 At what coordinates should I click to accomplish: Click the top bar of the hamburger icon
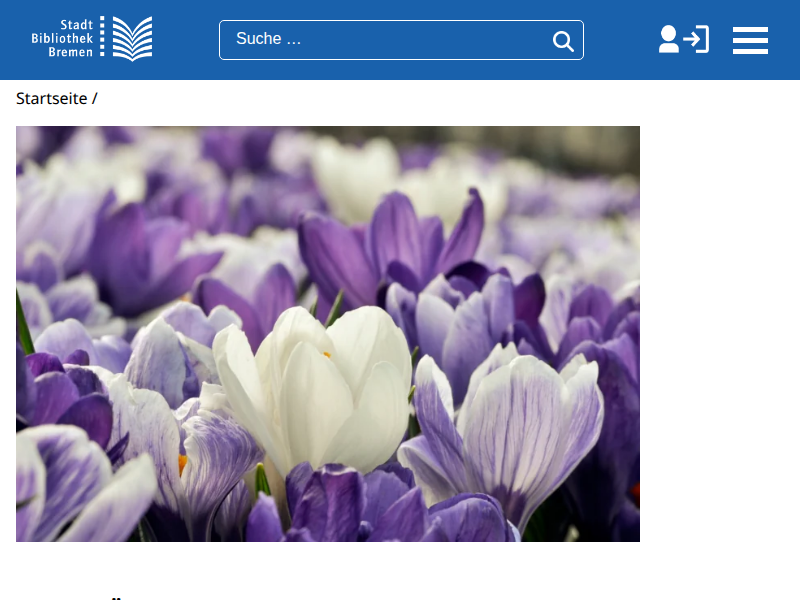[x=750, y=29]
